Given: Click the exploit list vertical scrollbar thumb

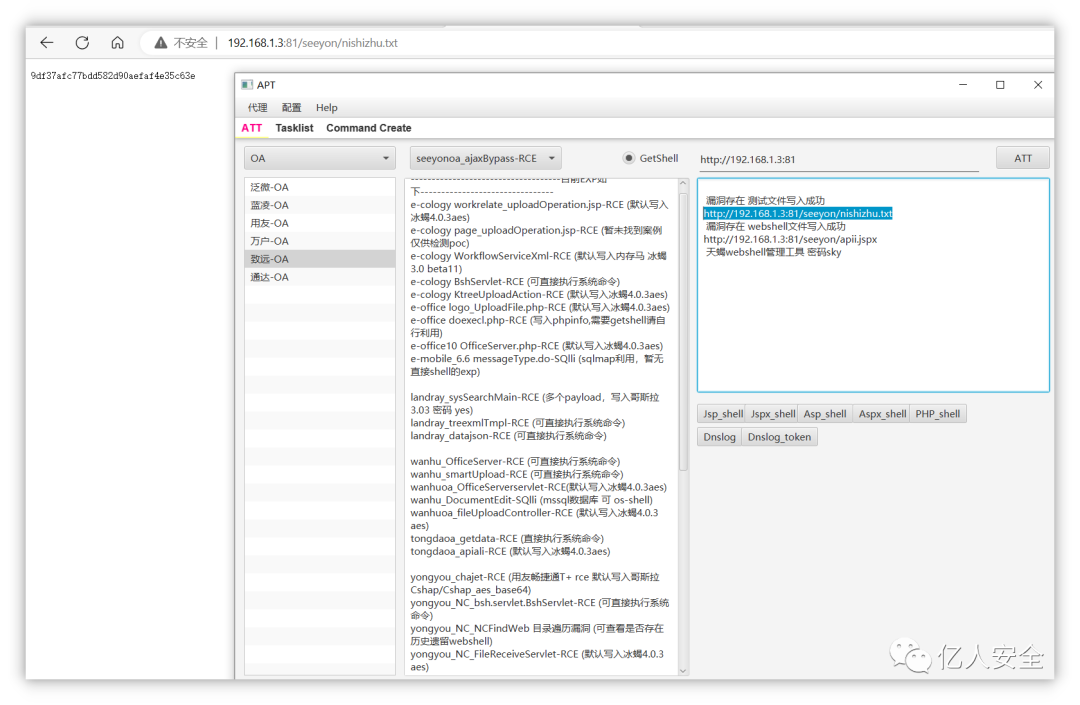Looking at the screenshot, I should (x=683, y=330).
